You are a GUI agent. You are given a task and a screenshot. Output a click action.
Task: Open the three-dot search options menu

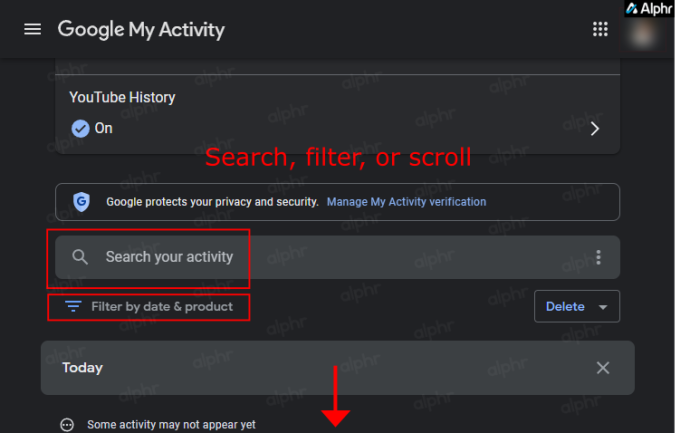[598, 257]
